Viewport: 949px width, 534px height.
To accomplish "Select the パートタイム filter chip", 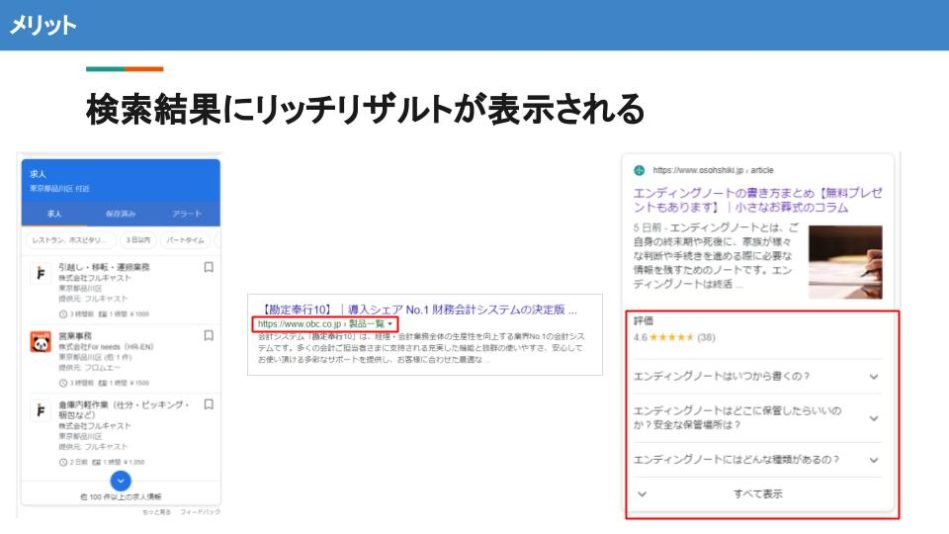I will click(x=185, y=241).
